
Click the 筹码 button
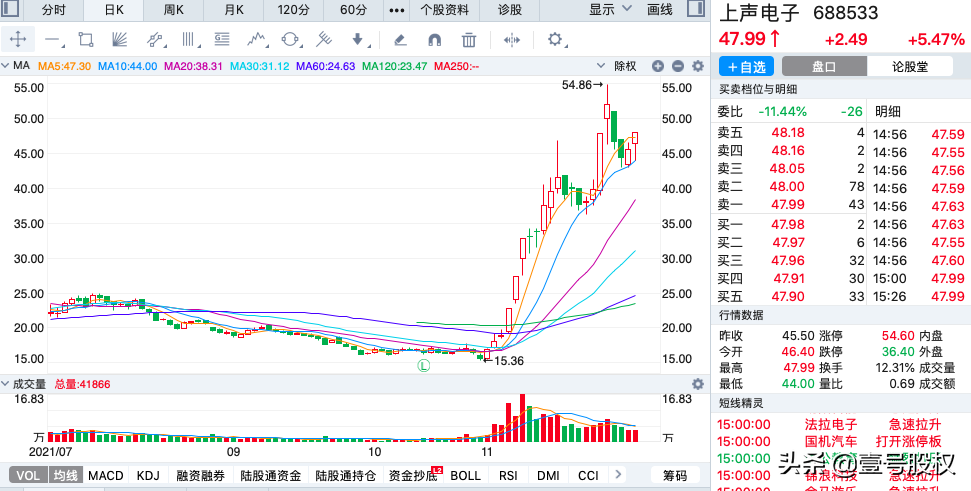(674, 476)
